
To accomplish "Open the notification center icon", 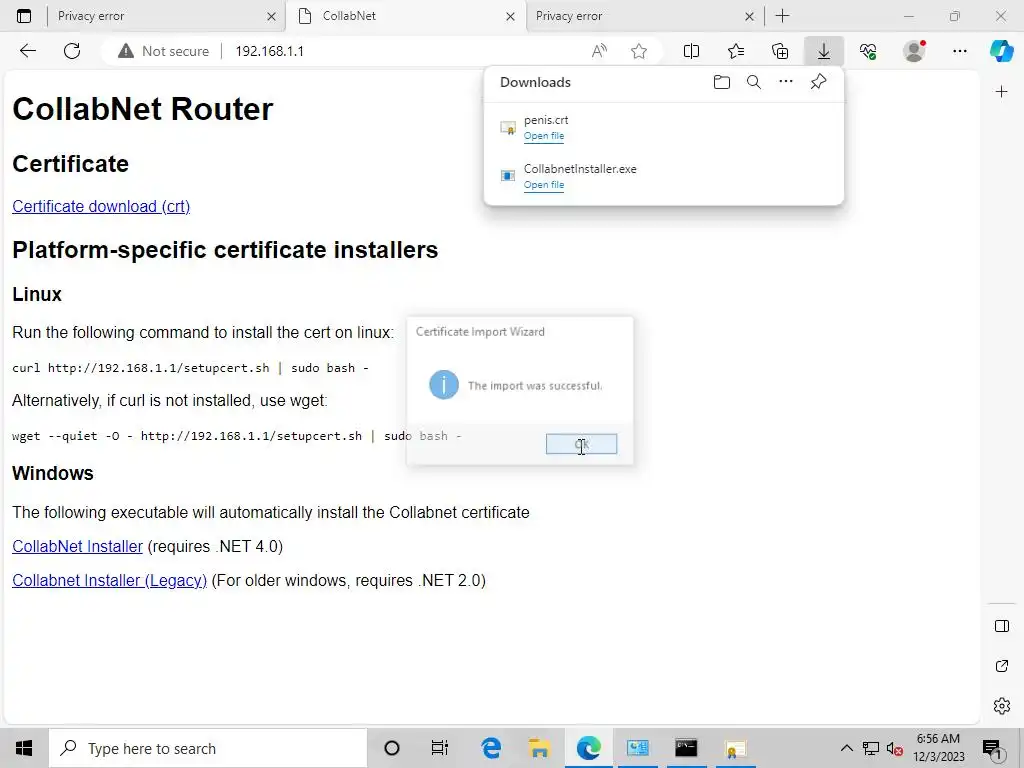I will [x=992, y=748].
